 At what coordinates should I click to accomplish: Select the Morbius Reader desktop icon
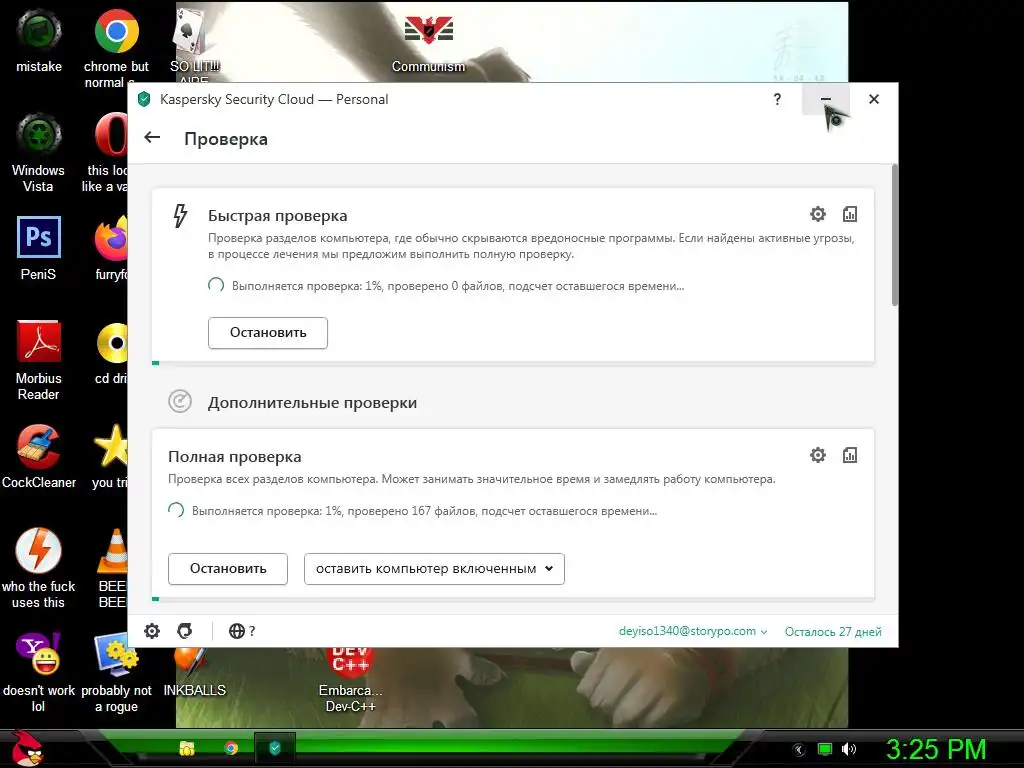pyautogui.click(x=38, y=360)
